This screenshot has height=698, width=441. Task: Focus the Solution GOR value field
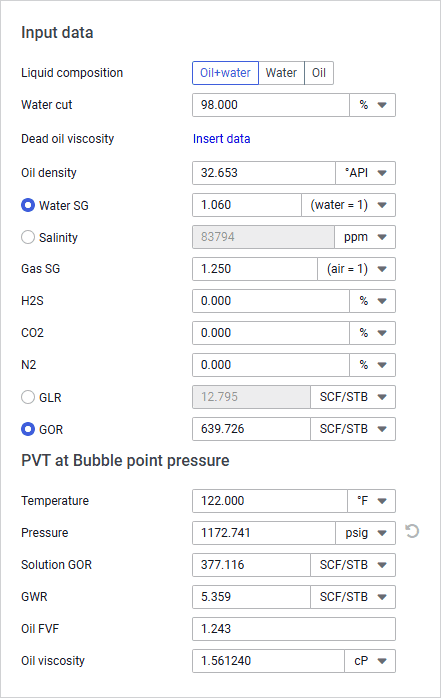pos(251,565)
